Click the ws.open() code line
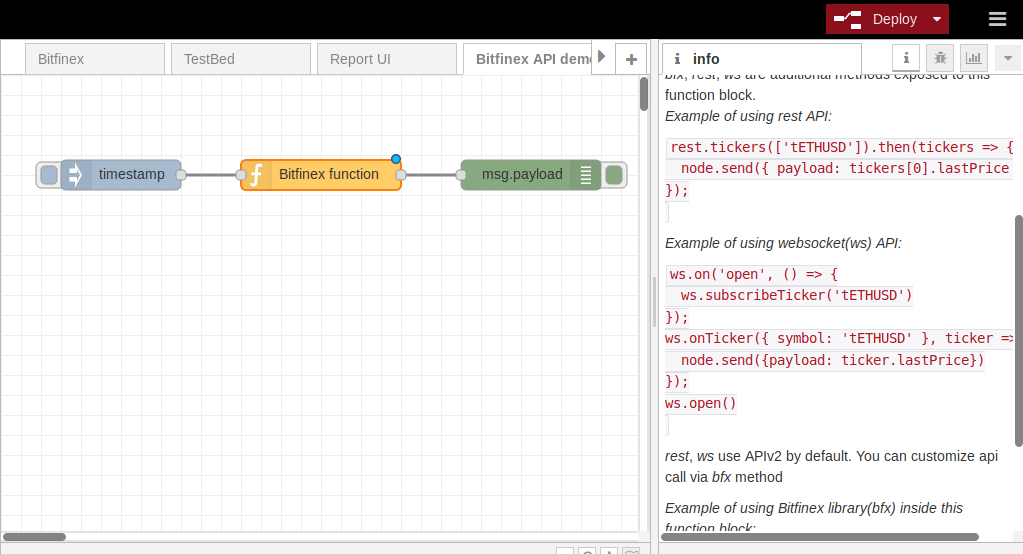The width and height of the screenshot is (1023, 554). click(x=701, y=403)
